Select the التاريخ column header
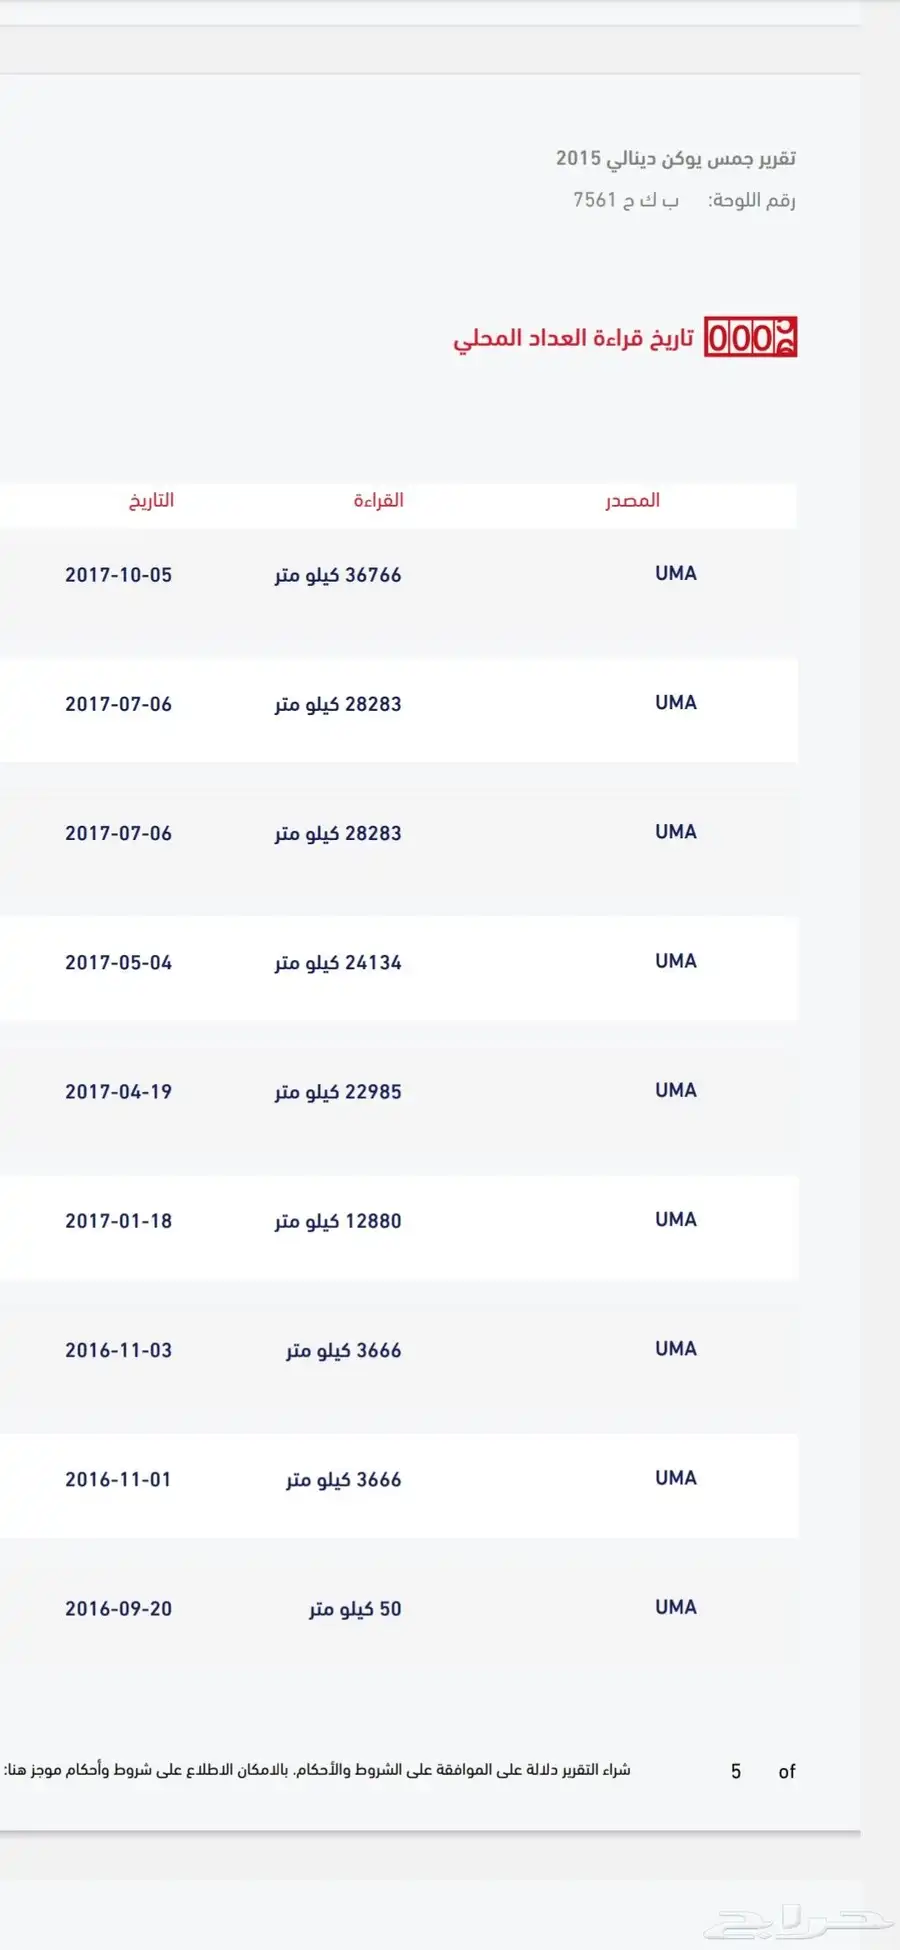This screenshot has height=1950, width=900. tap(151, 500)
